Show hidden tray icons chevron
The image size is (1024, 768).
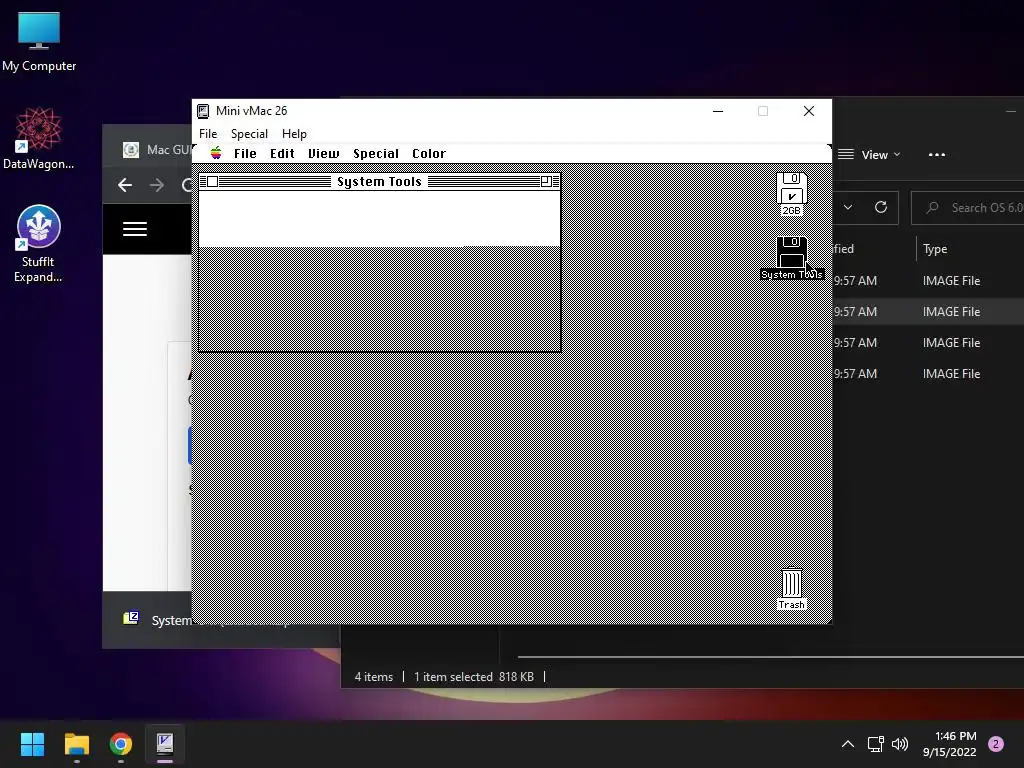tap(848, 744)
